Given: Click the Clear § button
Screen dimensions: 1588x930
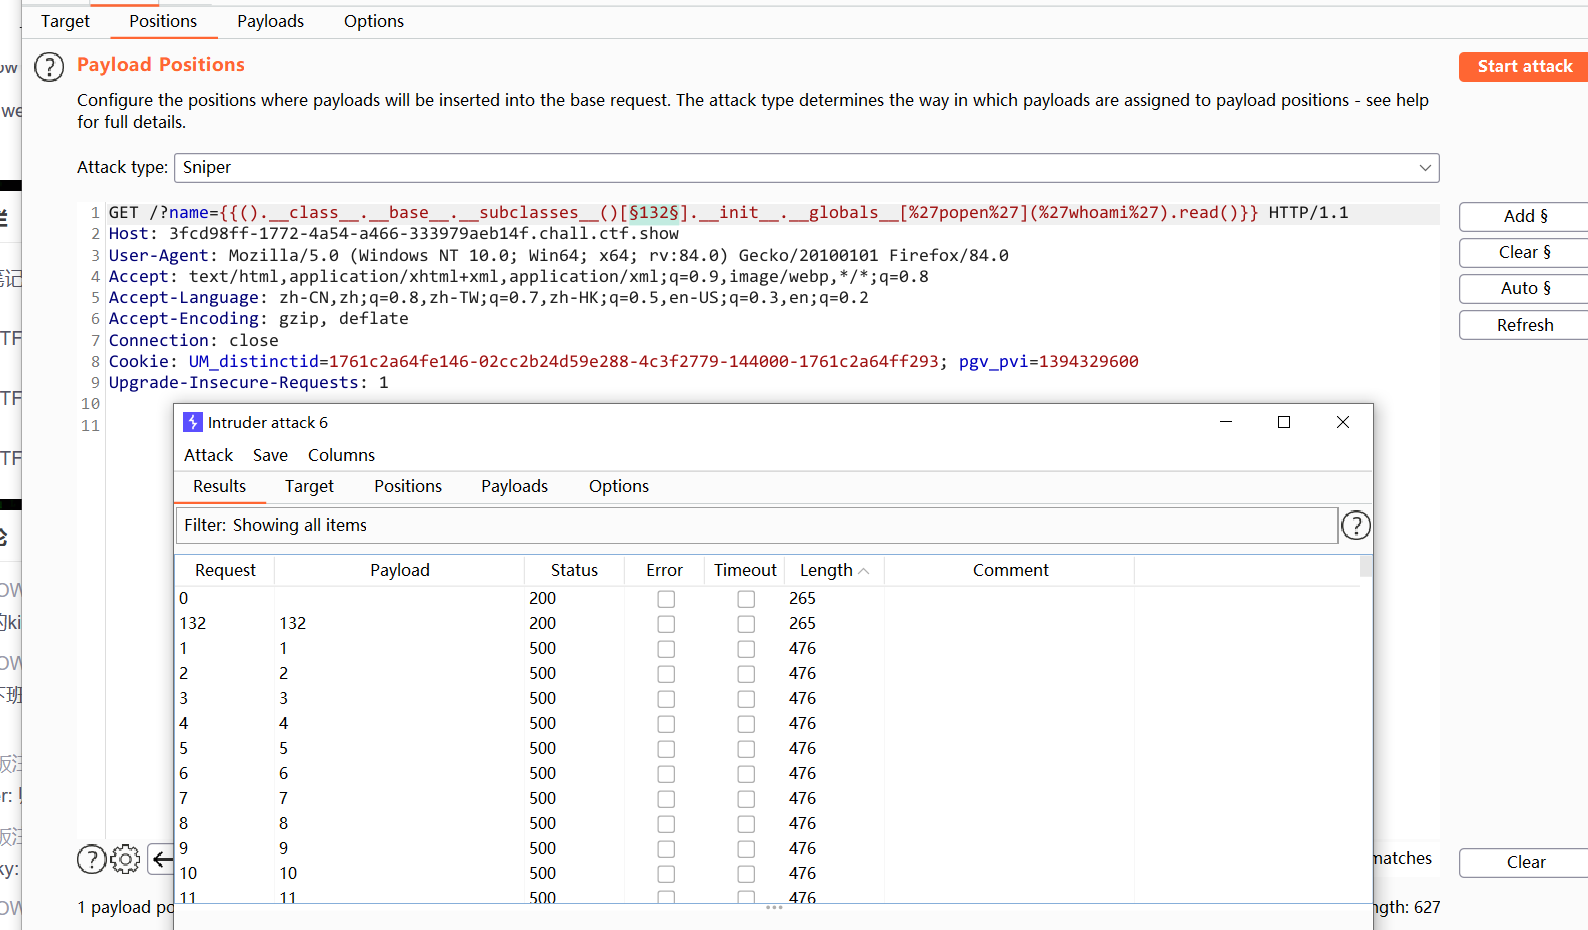Looking at the screenshot, I should (x=1524, y=252).
